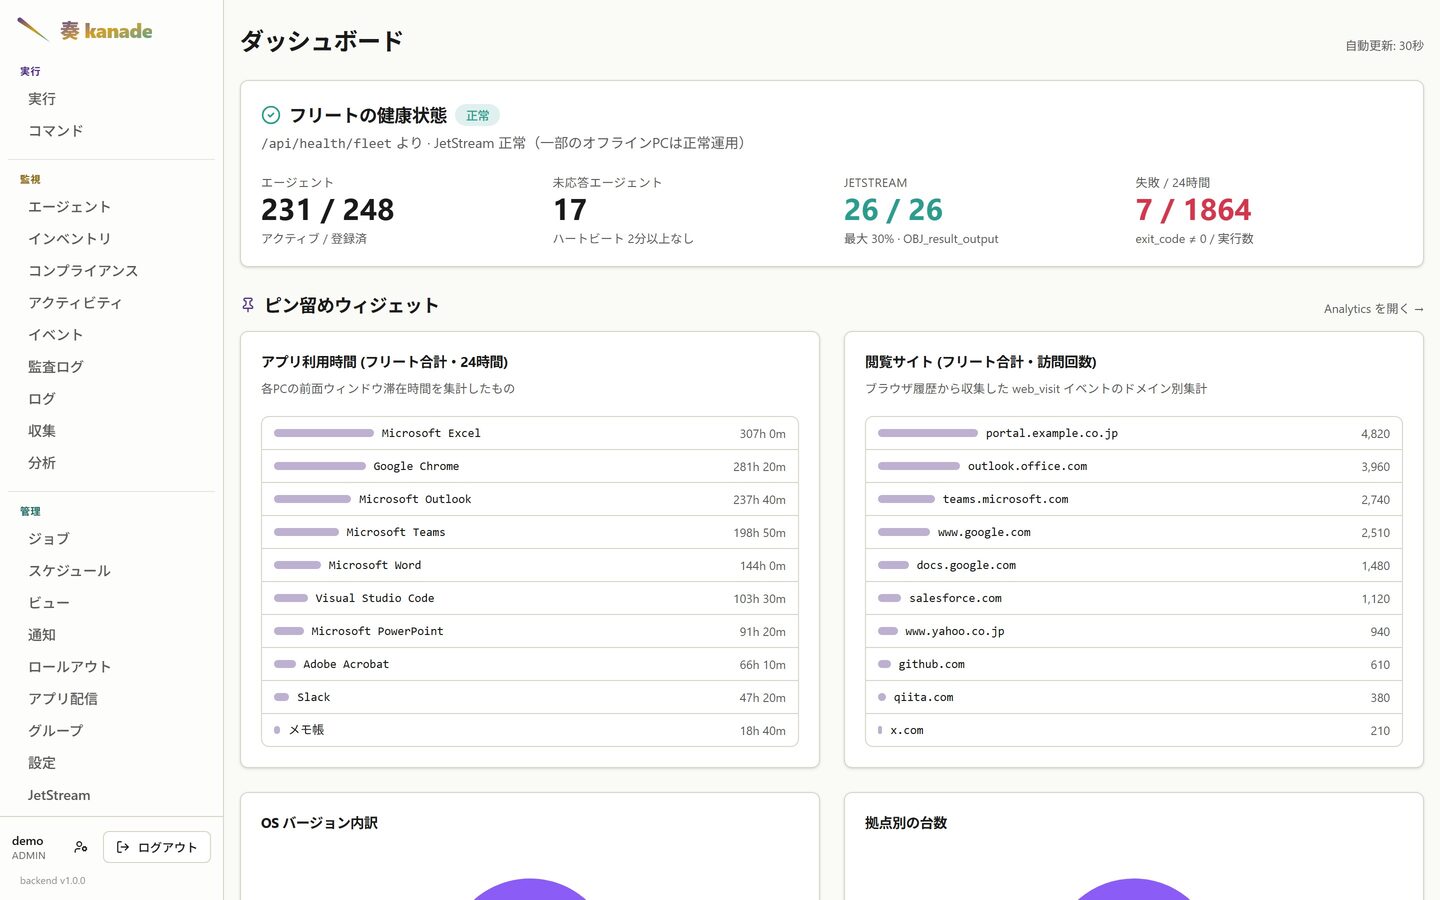Screen dimensions: 1440x900
Task: Click the pin icon beside ピン留めウィジェット
Action: click(248, 305)
